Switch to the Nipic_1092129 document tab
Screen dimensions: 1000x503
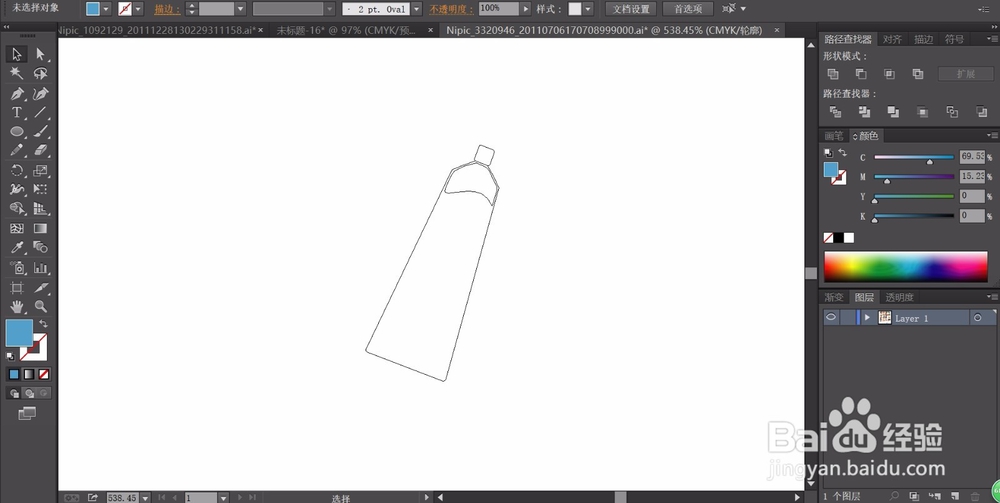pos(156,30)
